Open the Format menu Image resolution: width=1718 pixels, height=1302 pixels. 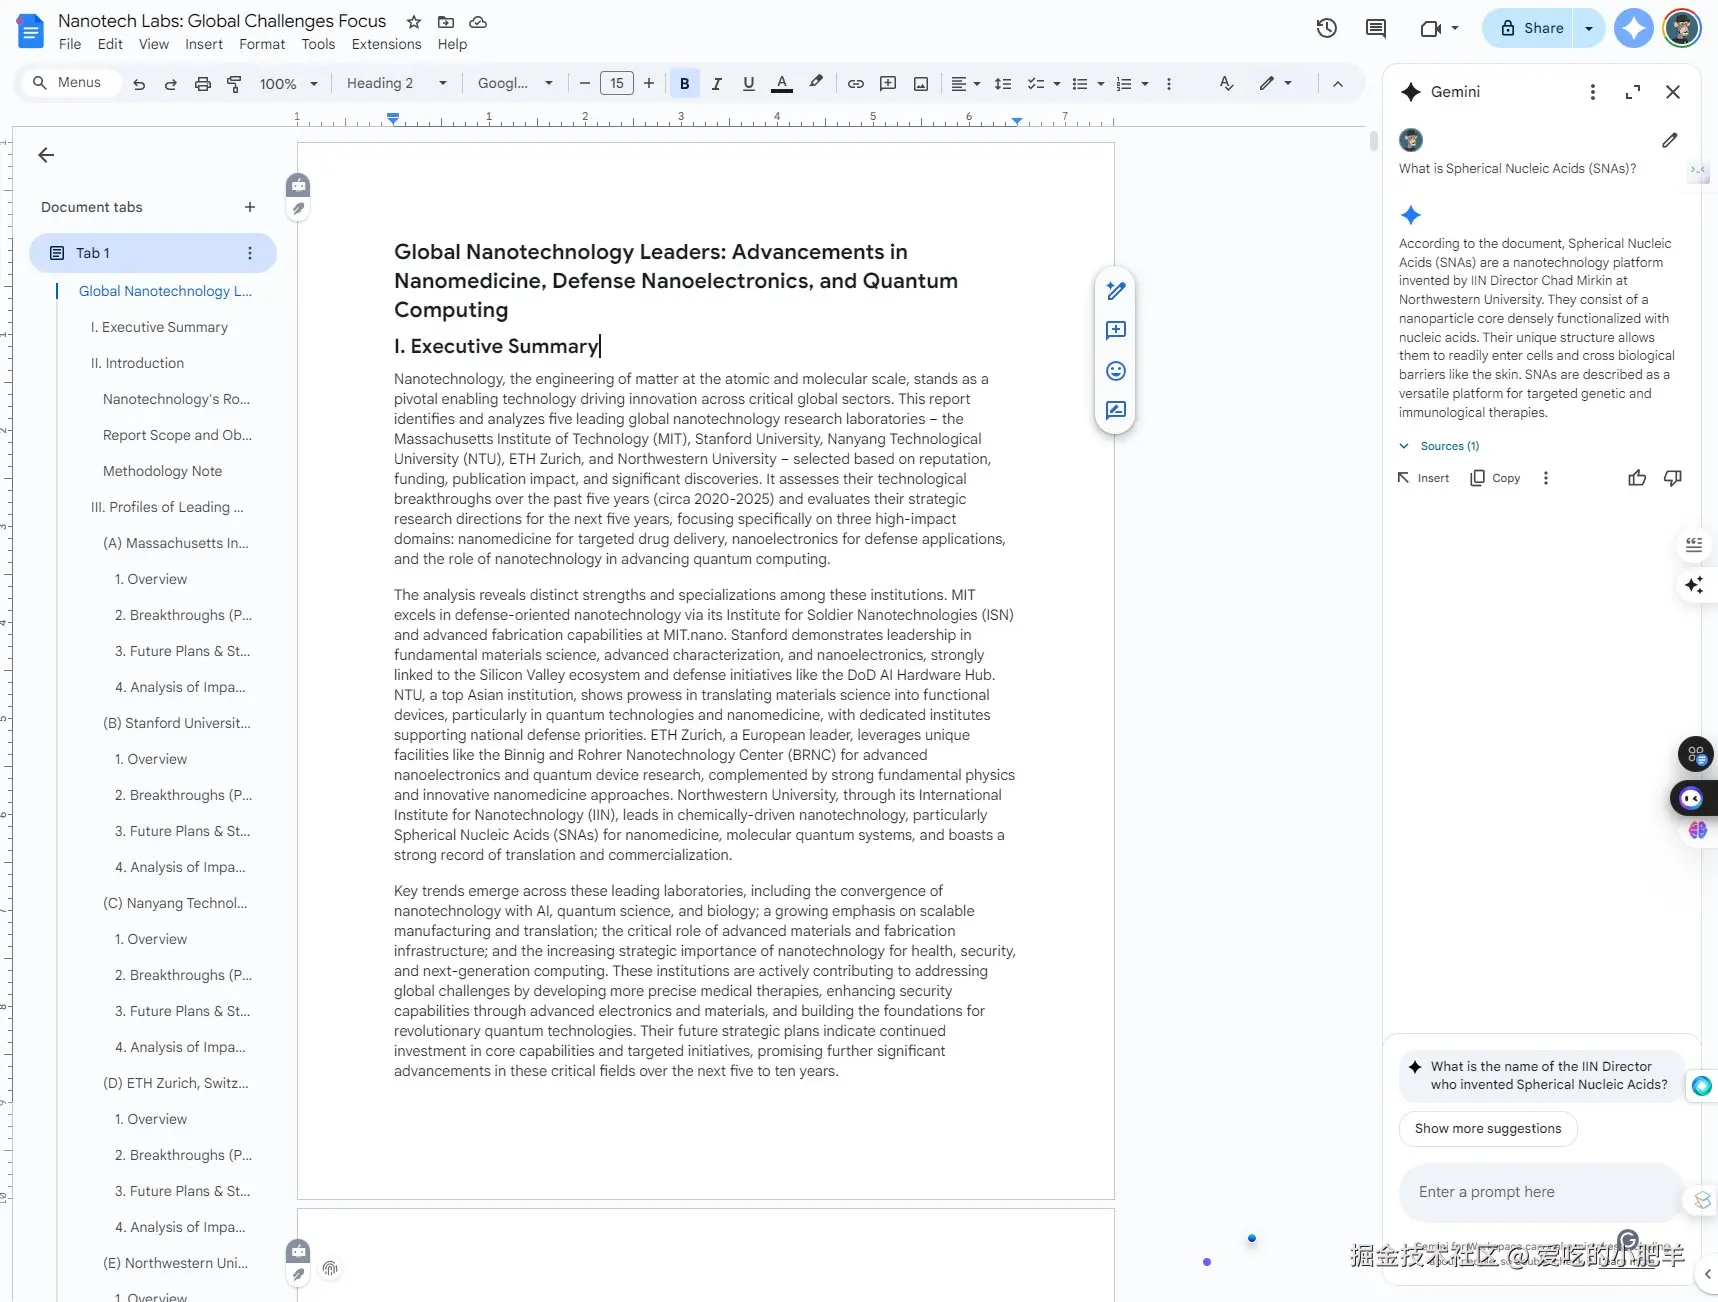262,44
